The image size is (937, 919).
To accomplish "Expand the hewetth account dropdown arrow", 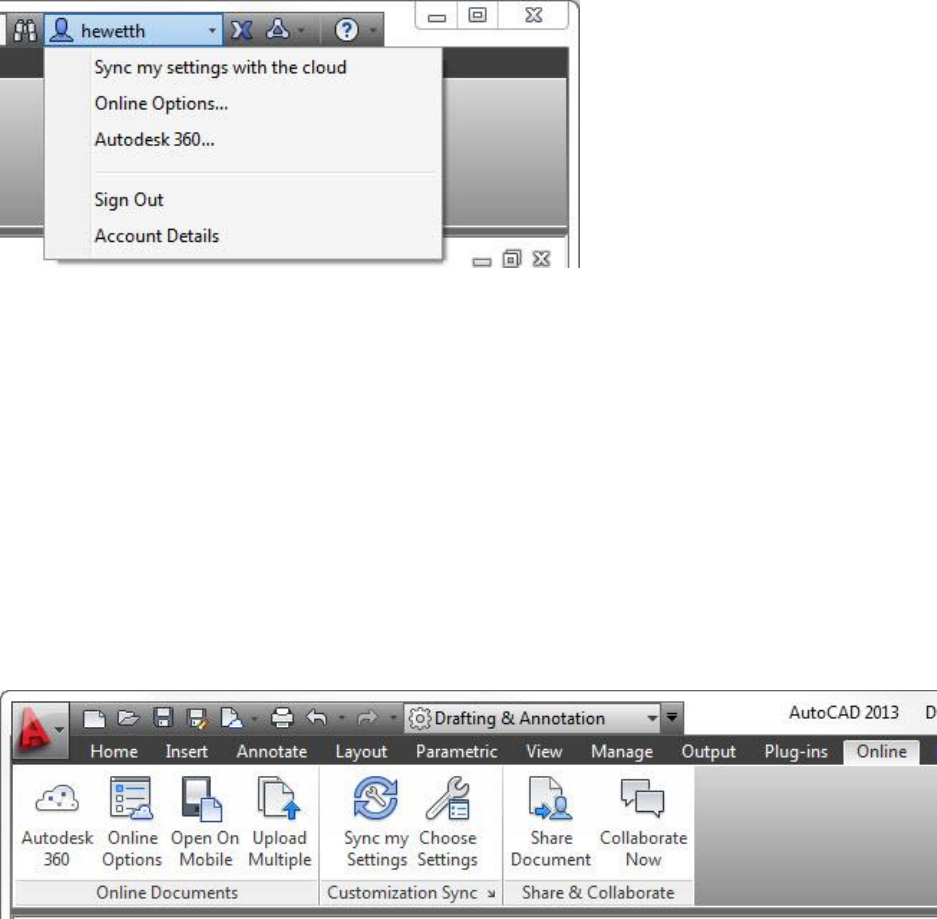I will 212,30.
